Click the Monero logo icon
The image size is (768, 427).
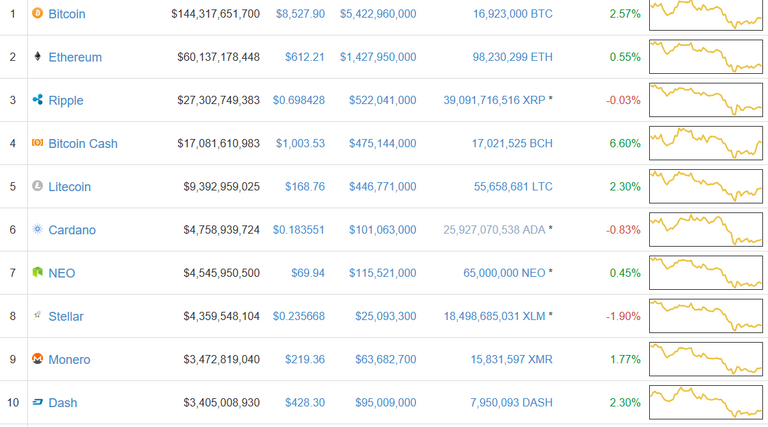tap(37, 358)
